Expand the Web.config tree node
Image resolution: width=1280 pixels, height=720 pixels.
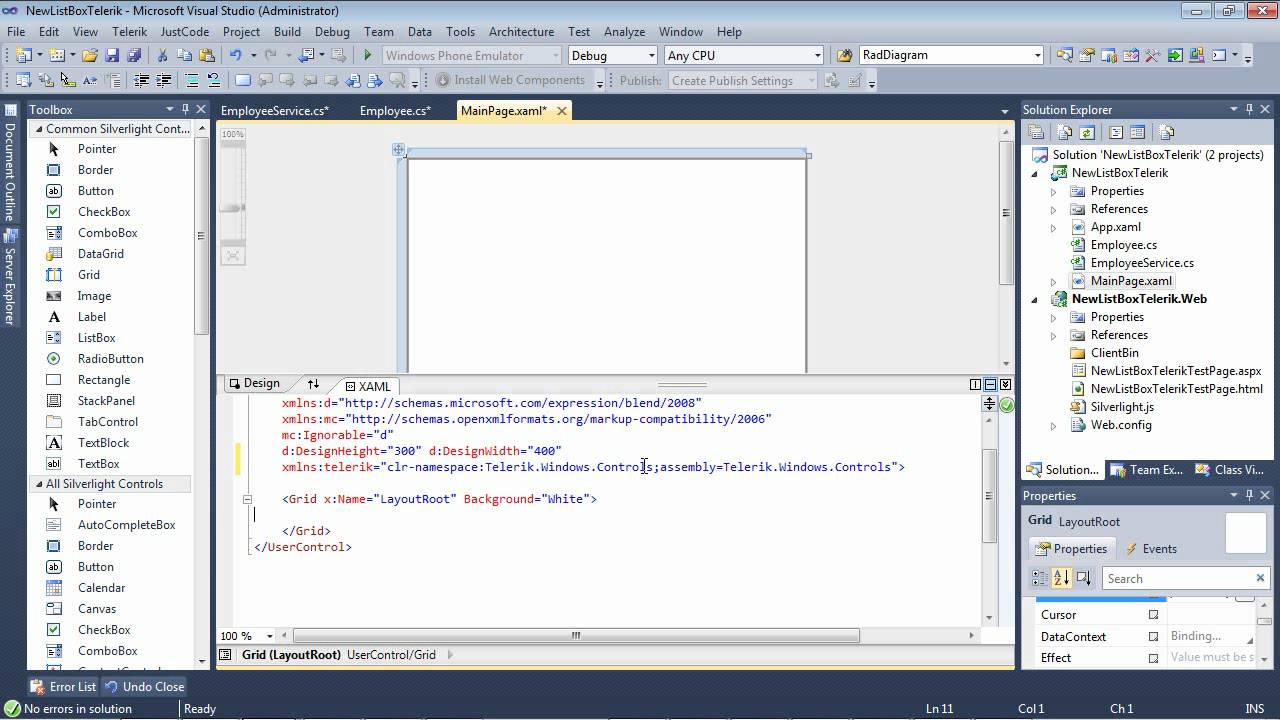(1053, 425)
